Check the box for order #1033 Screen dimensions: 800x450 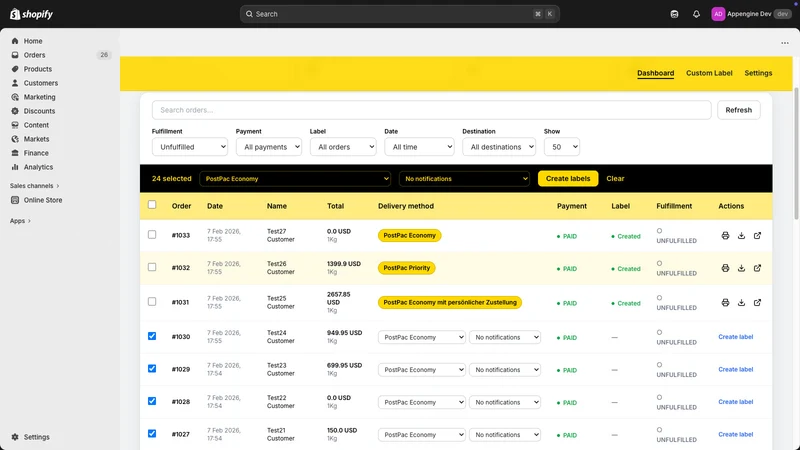[x=152, y=235]
